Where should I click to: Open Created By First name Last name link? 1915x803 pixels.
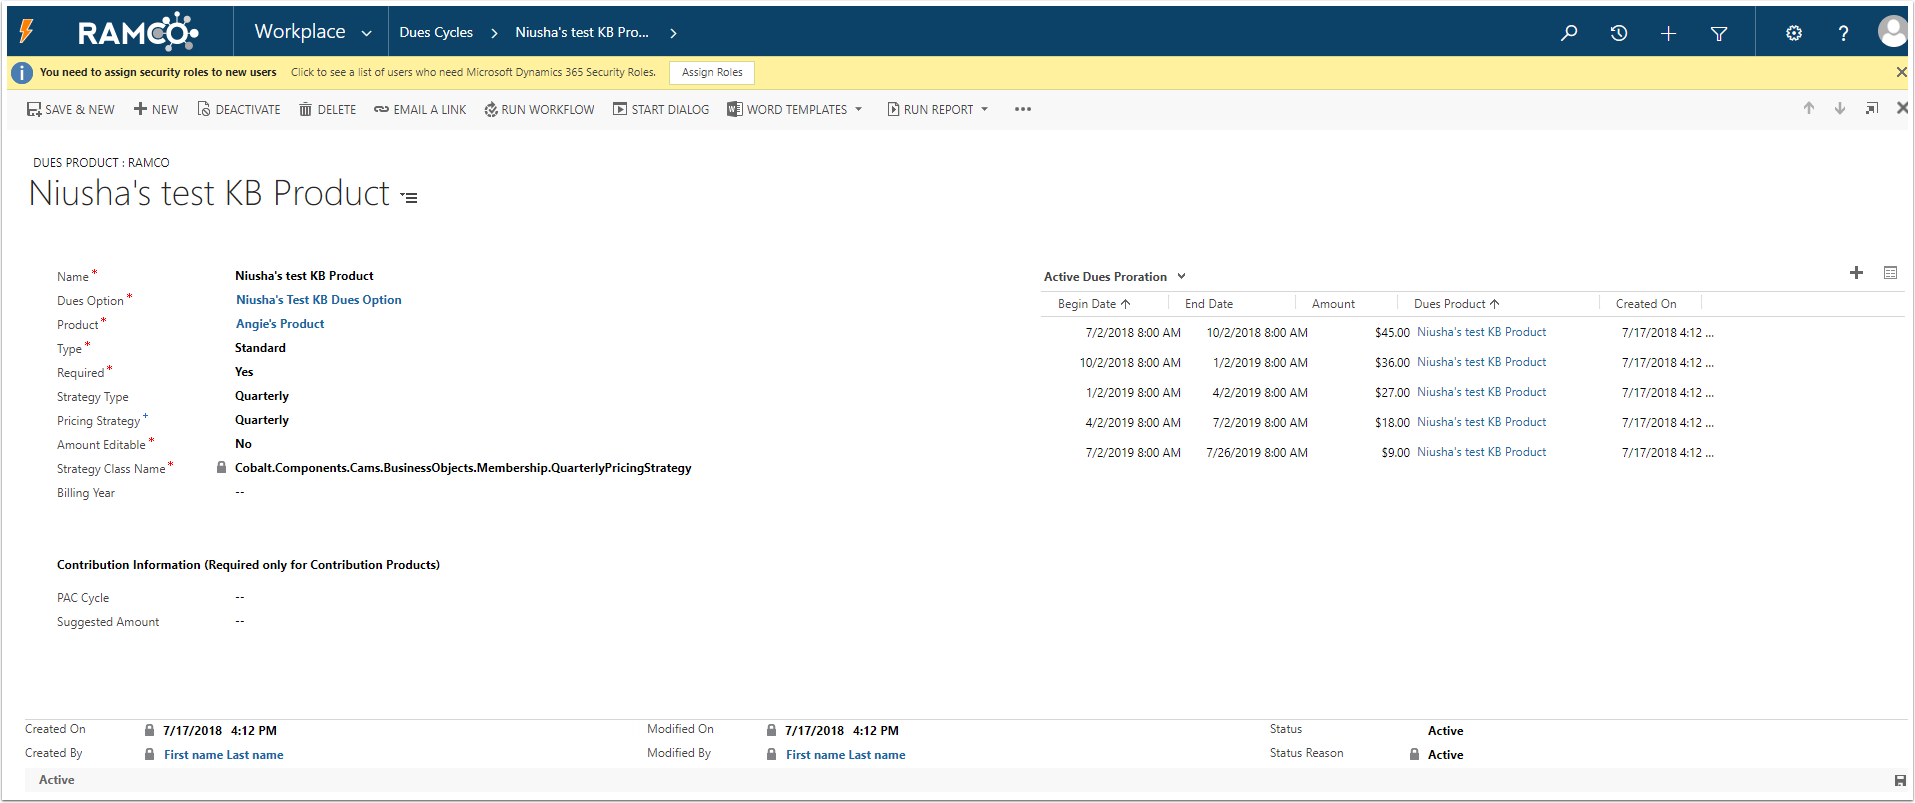point(224,755)
